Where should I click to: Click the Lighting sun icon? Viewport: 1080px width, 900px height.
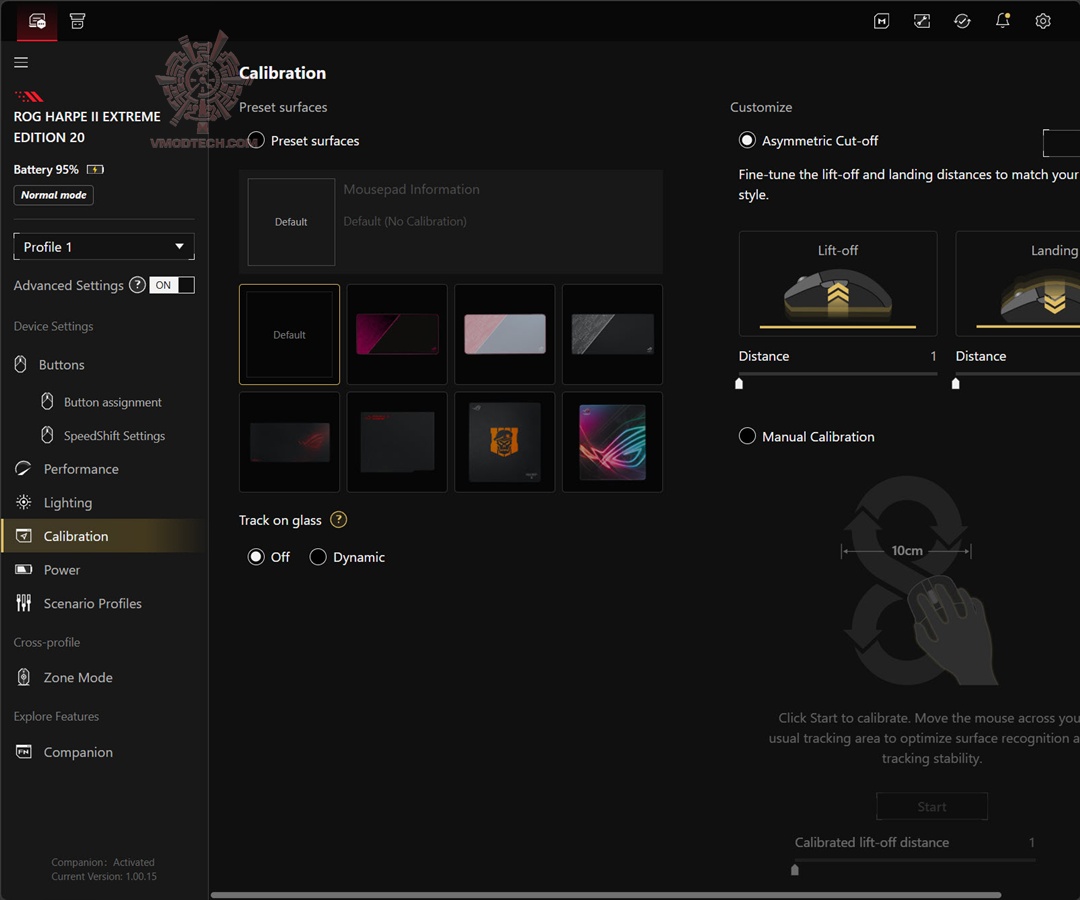tap(23, 502)
